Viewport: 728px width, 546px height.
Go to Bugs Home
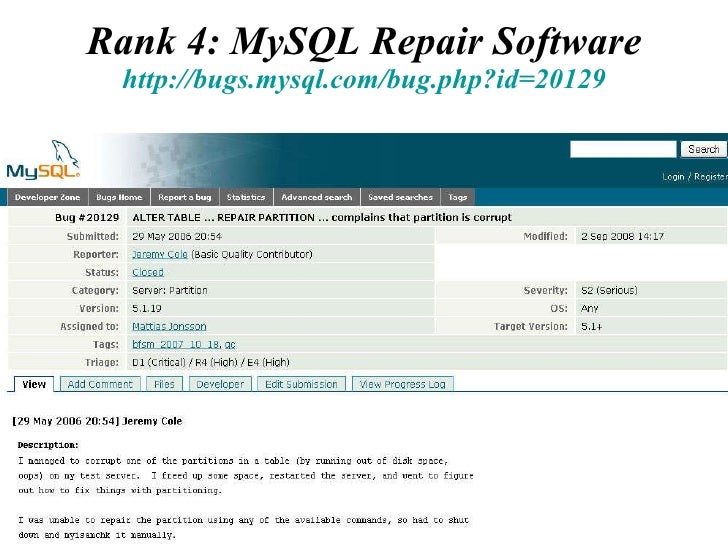point(119,197)
